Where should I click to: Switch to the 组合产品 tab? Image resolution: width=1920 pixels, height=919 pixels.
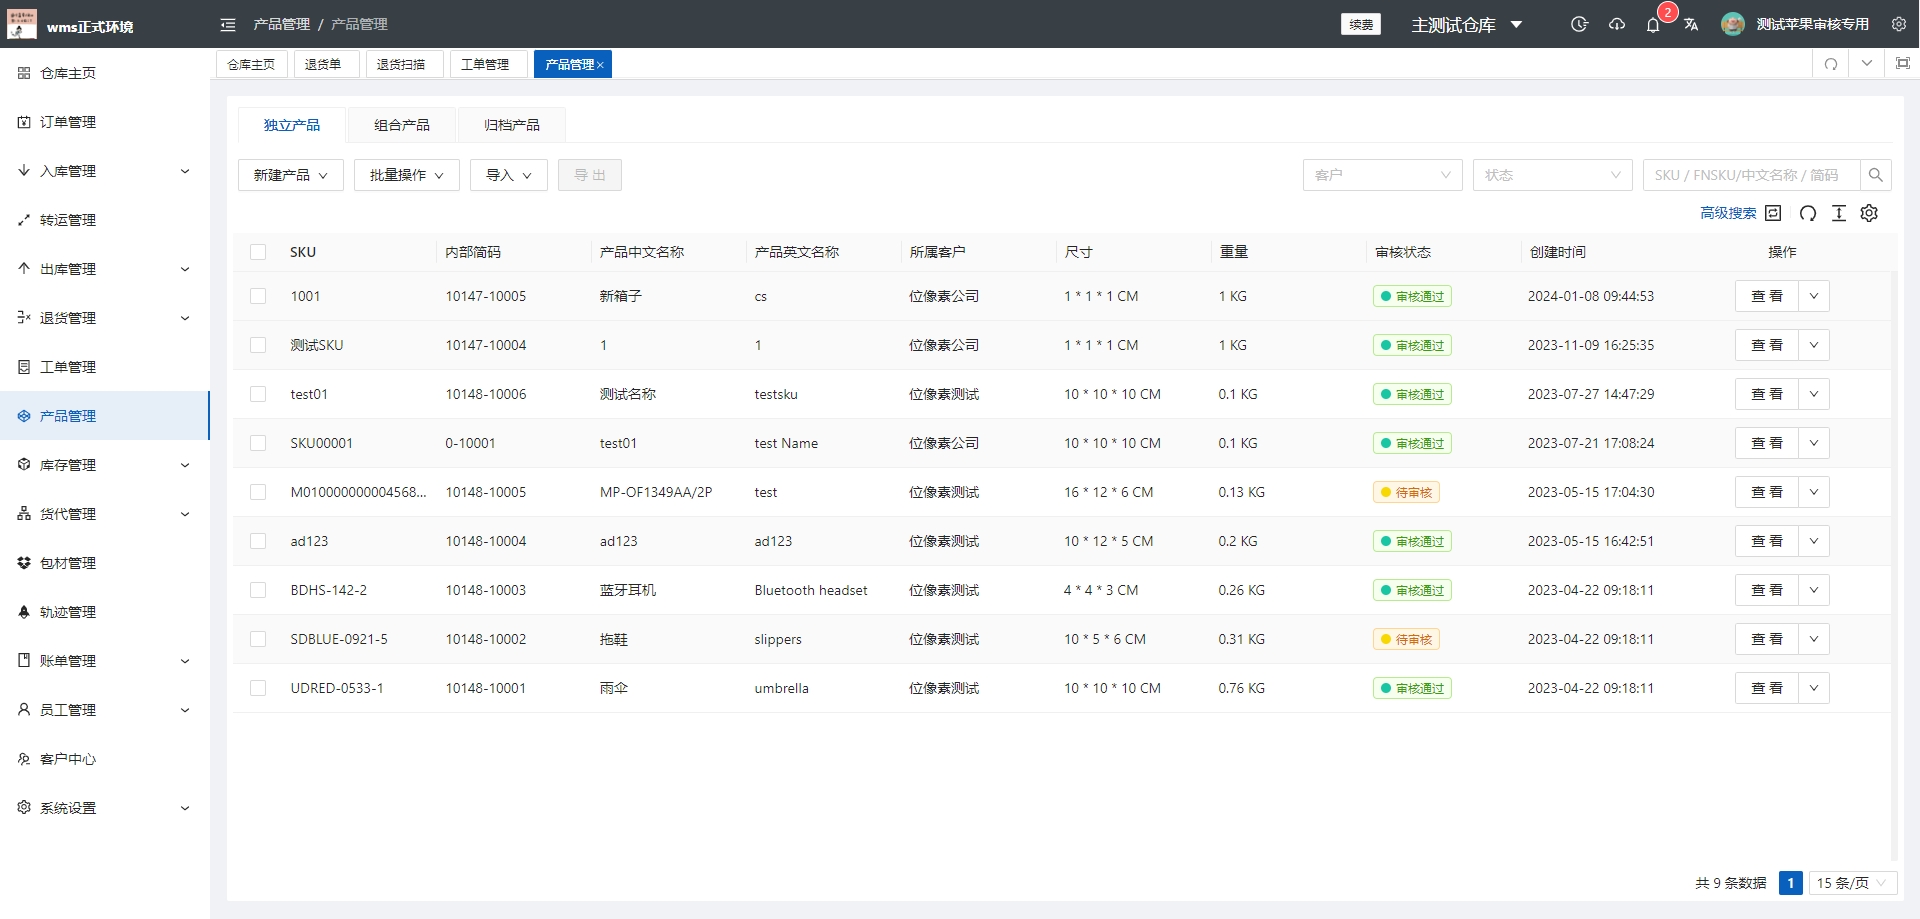[x=402, y=125]
